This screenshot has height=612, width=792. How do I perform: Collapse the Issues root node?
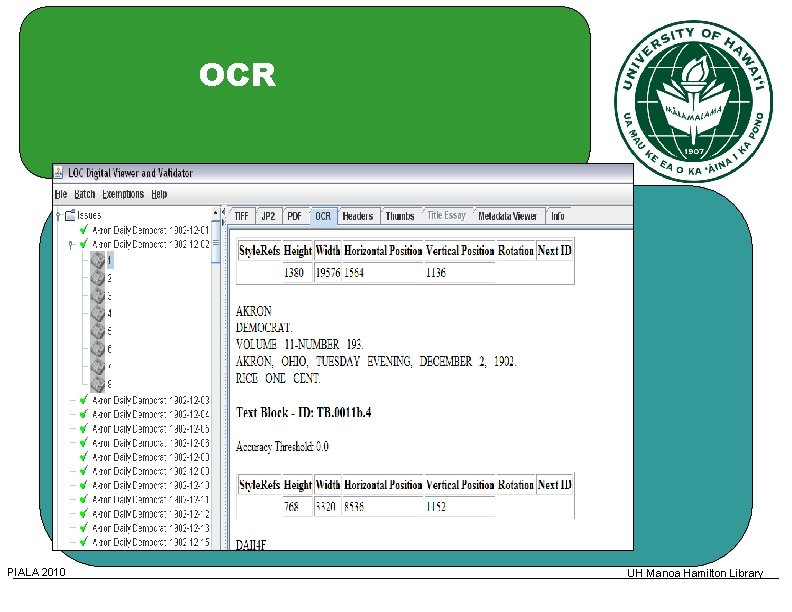58,216
